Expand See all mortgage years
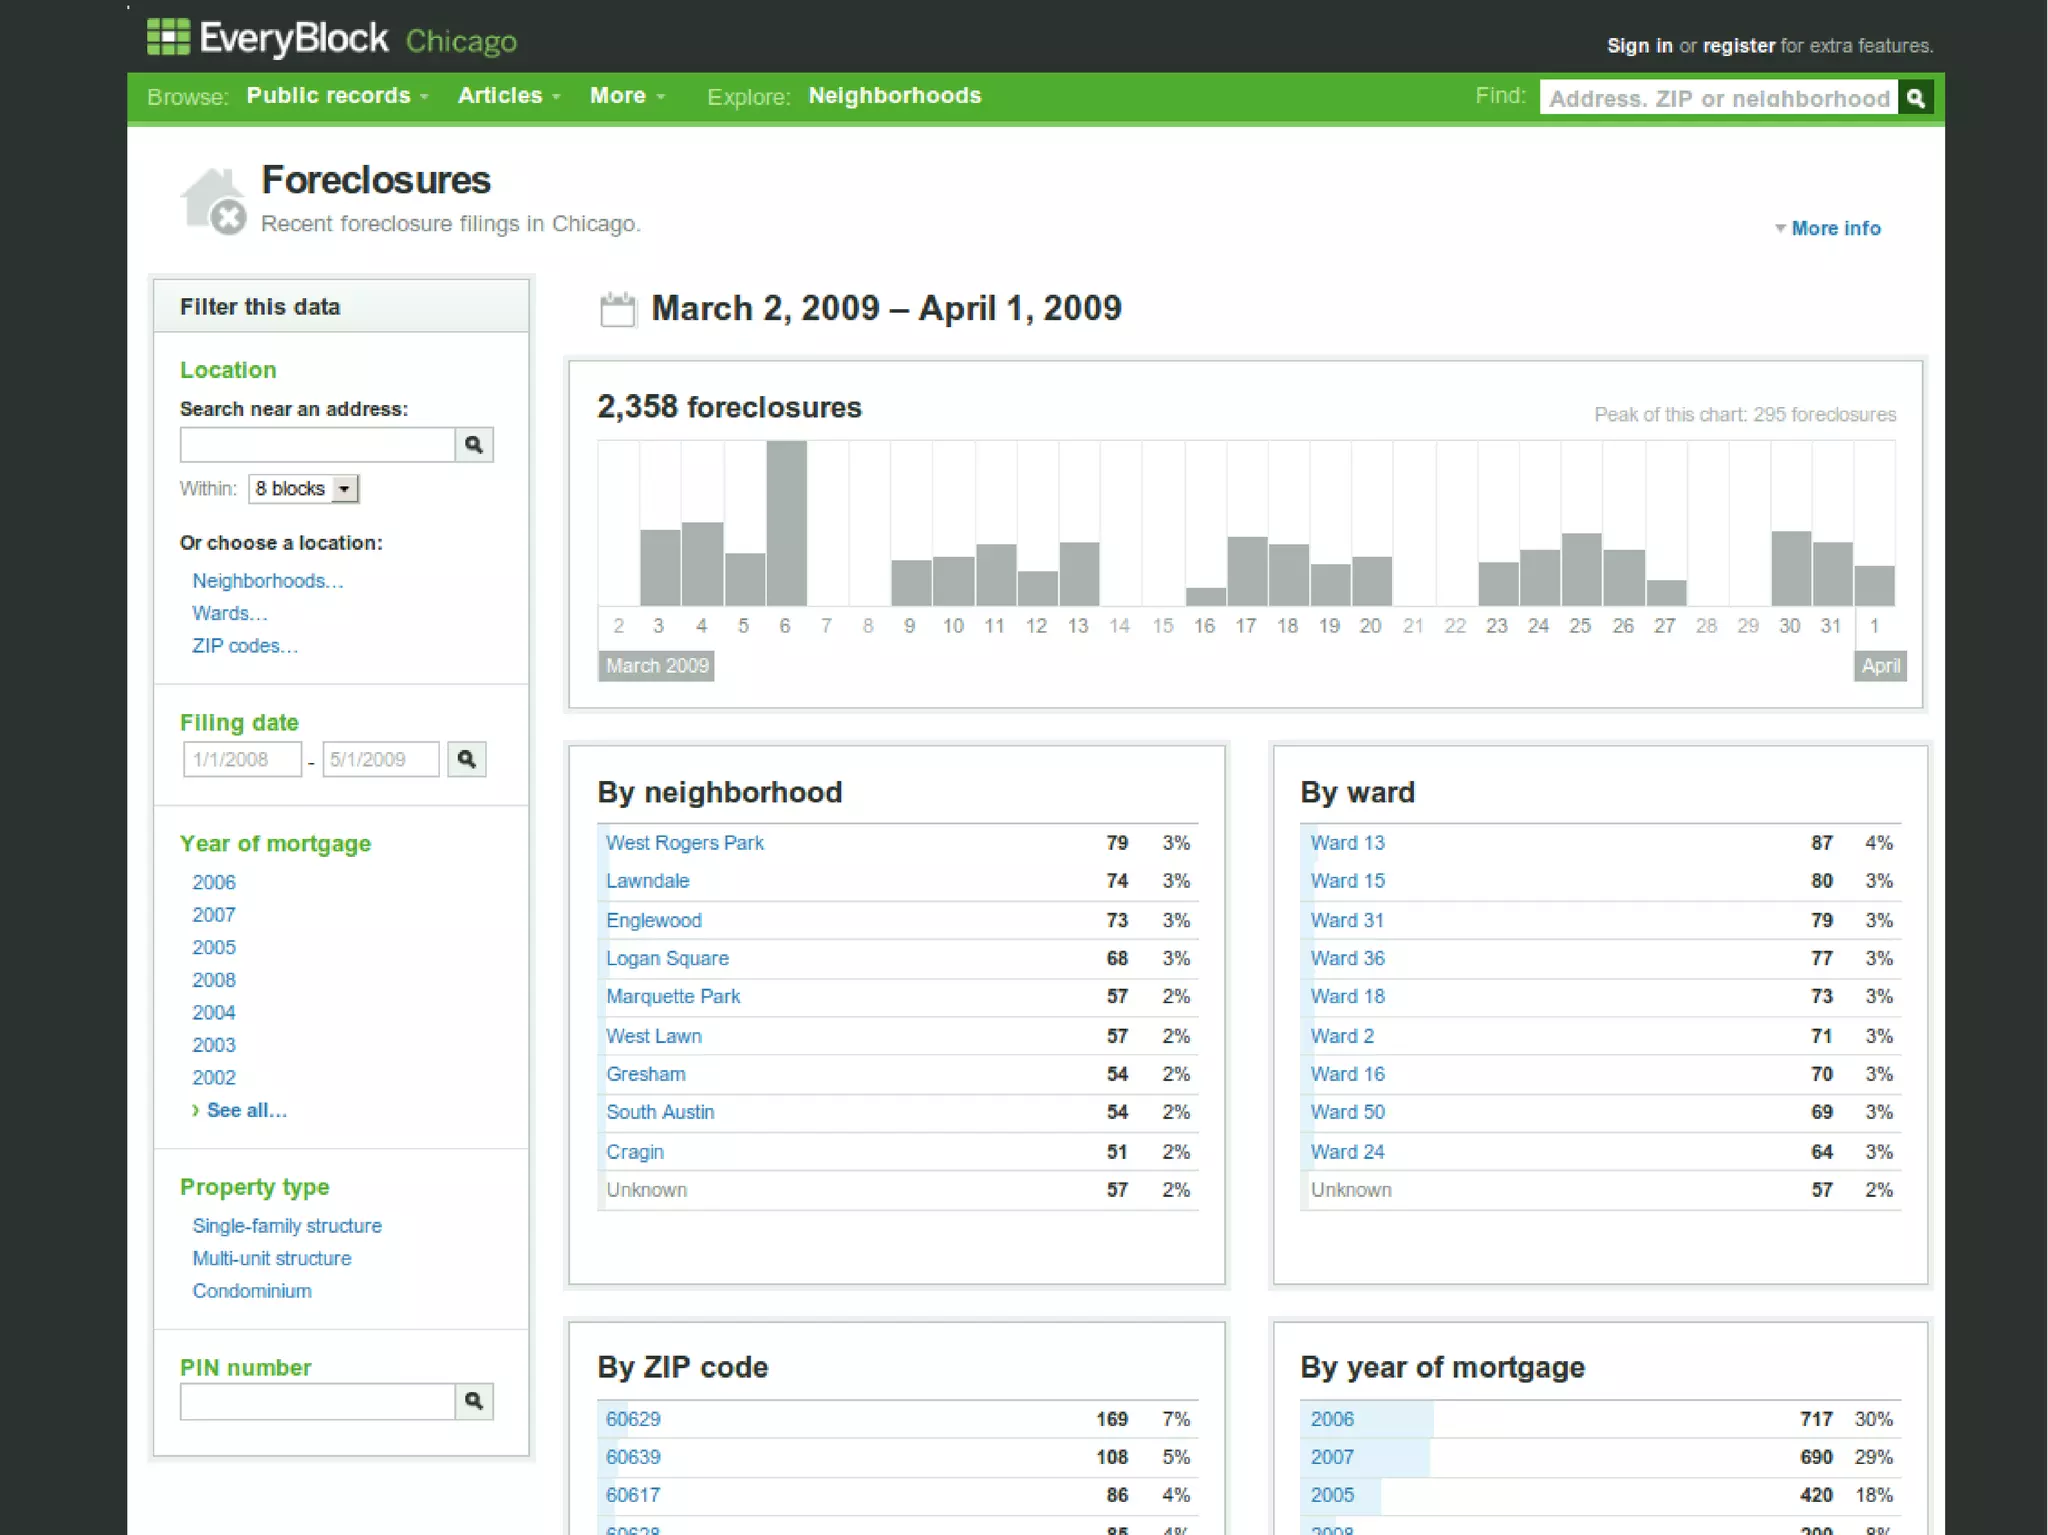This screenshot has height=1535, width=2048. (246, 1110)
